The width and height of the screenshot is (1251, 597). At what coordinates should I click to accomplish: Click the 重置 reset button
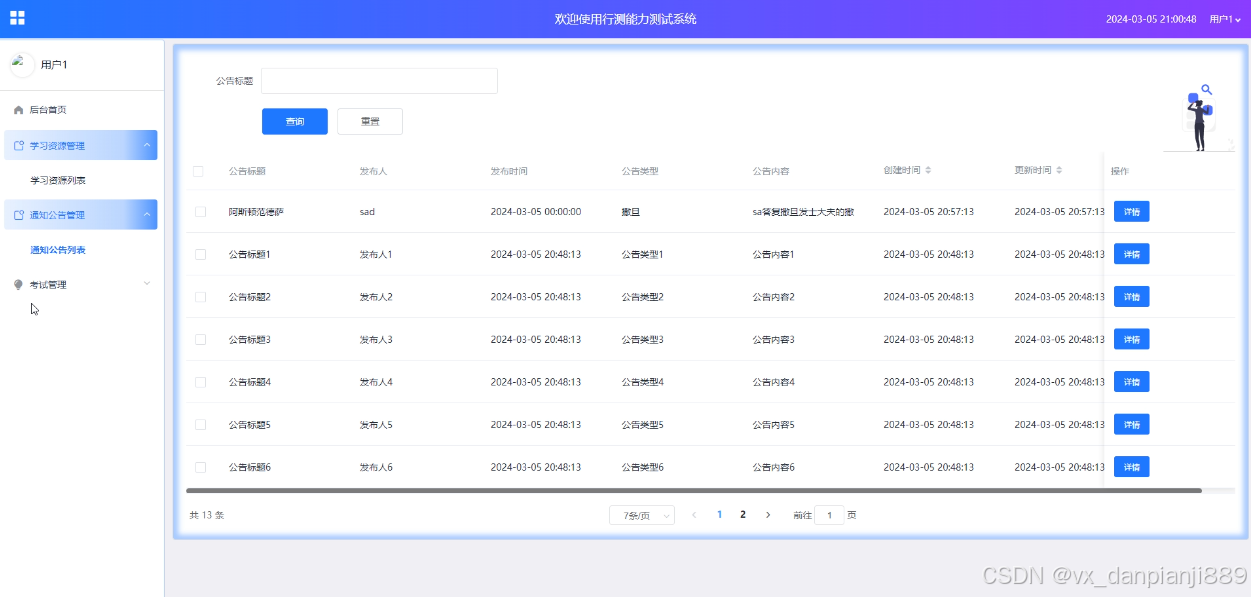click(x=370, y=121)
